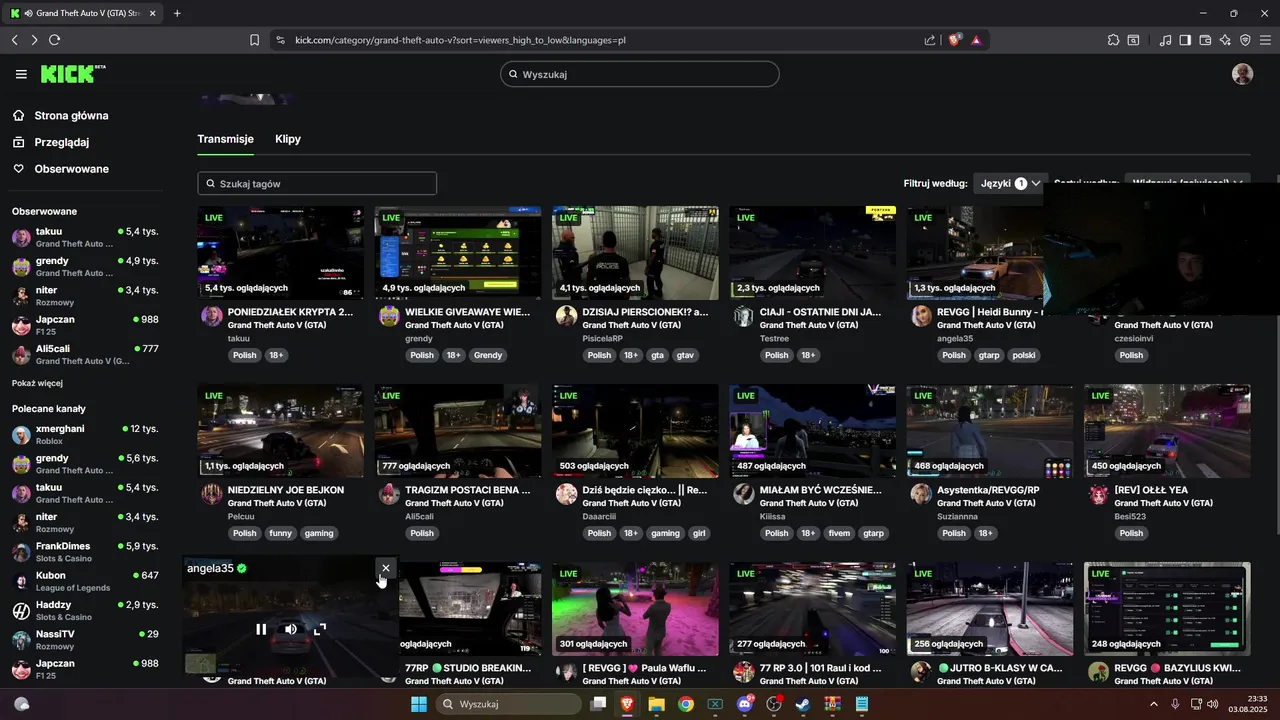1280x720 pixels.
Task: Open the Brave main menu
Action: click(1265, 40)
